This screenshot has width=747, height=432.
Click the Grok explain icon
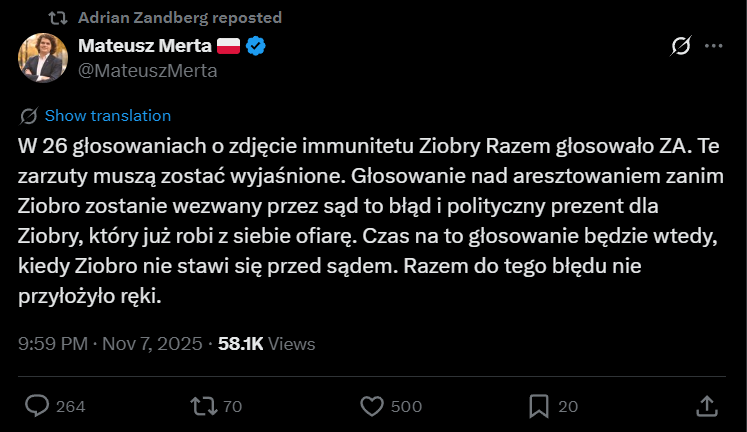[x=680, y=46]
